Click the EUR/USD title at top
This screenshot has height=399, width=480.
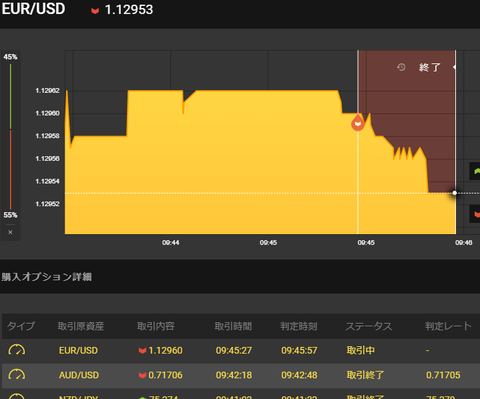coord(33,9)
